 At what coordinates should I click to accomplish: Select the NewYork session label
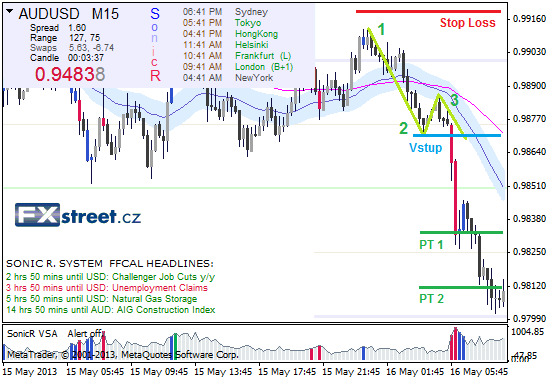pos(254,78)
